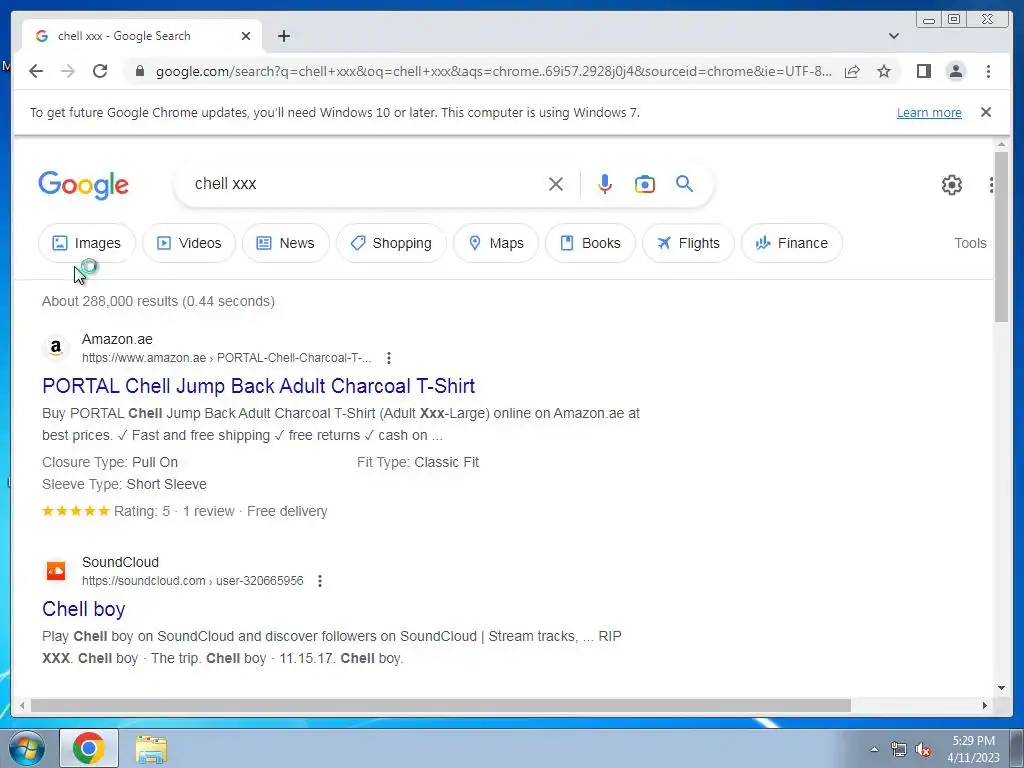Click the SoundCloud site favicon
The height and width of the screenshot is (768, 1024).
pyautogui.click(x=56, y=571)
